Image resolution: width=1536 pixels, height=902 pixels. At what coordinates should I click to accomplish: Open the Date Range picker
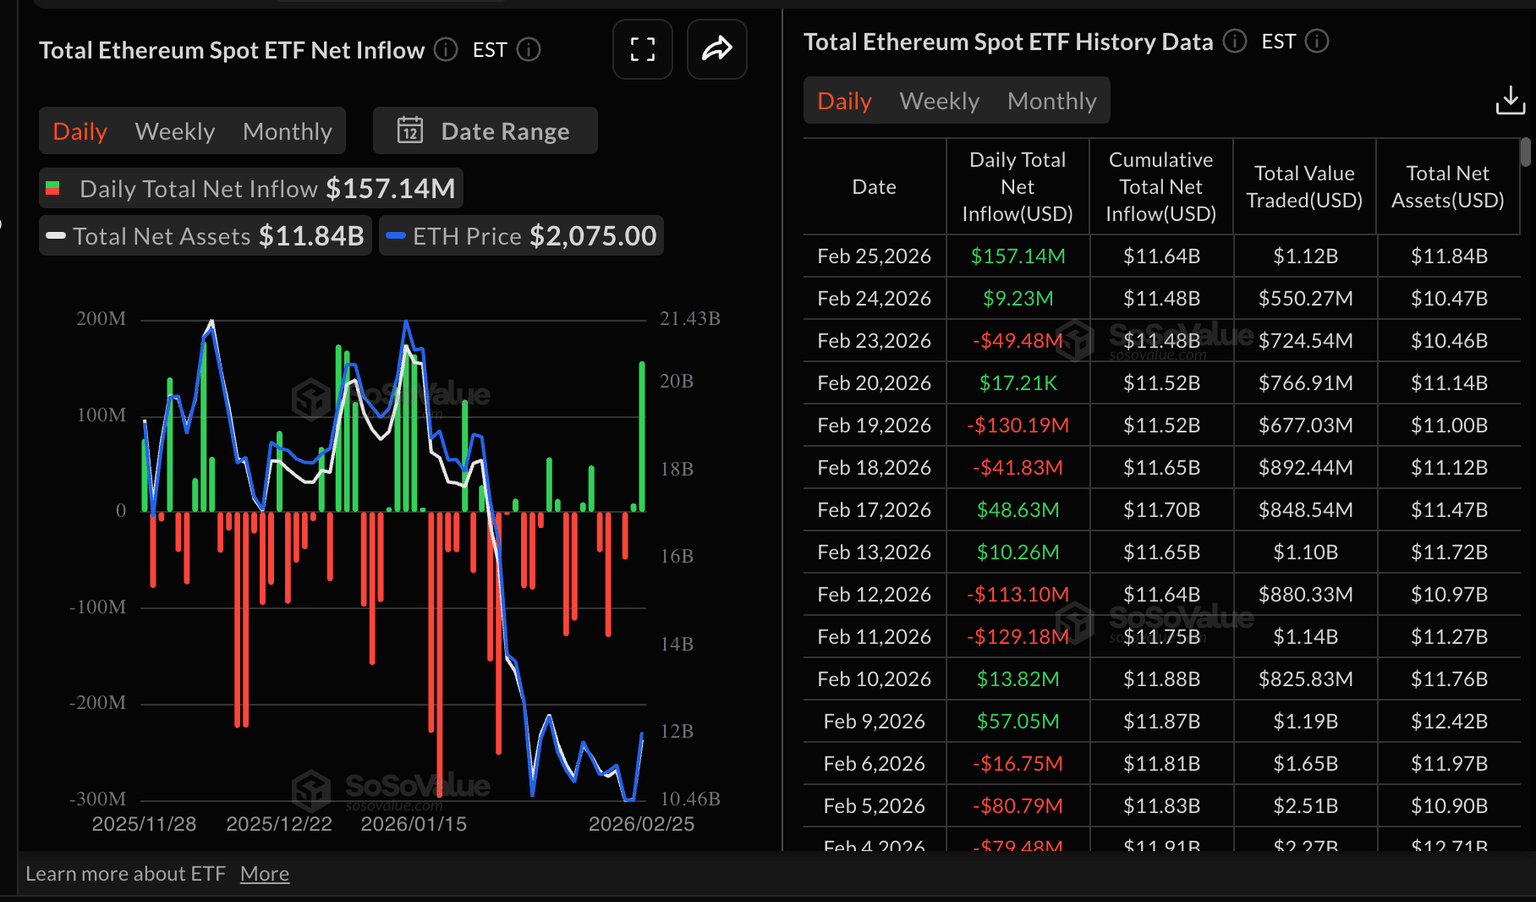click(485, 131)
